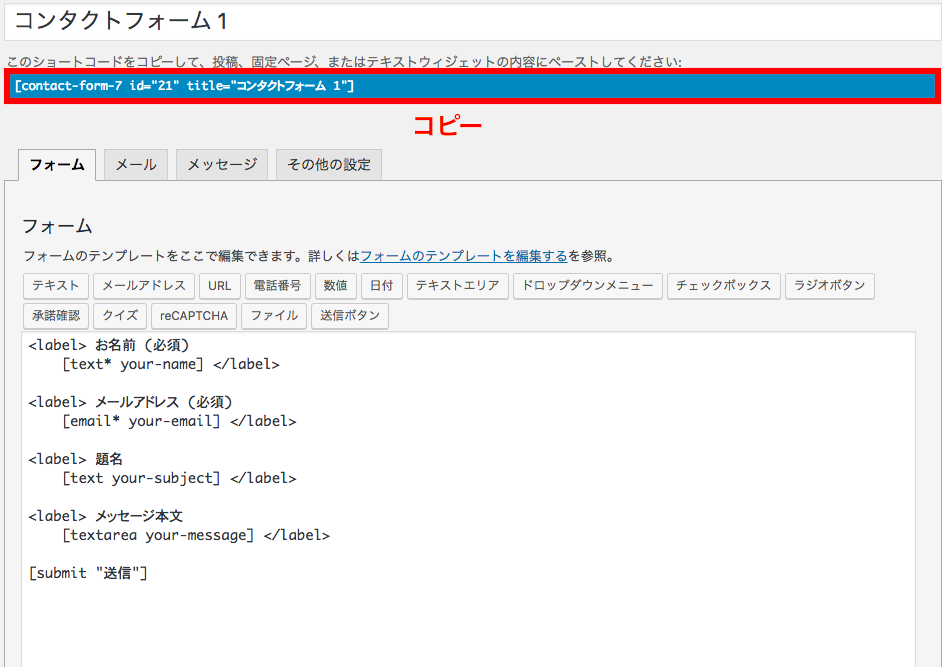This screenshot has width=942, height=667.
Task: Select the contact-form-7 shortcode field
Action: (x=472, y=86)
